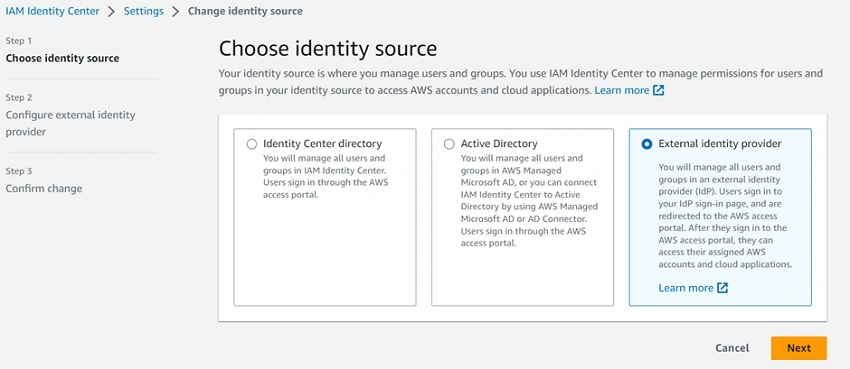Open Learn more link in External identity provider card
Screen dimensions: 850x369
pos(686,288)
